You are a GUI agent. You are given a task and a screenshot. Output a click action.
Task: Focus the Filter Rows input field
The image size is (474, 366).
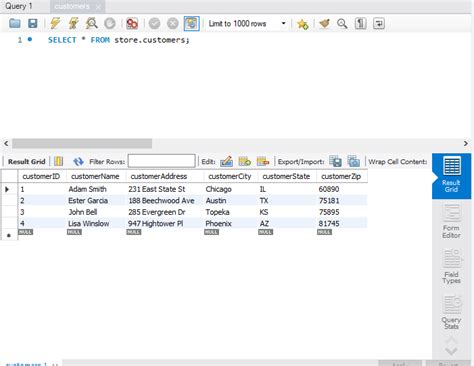point(162,161)
